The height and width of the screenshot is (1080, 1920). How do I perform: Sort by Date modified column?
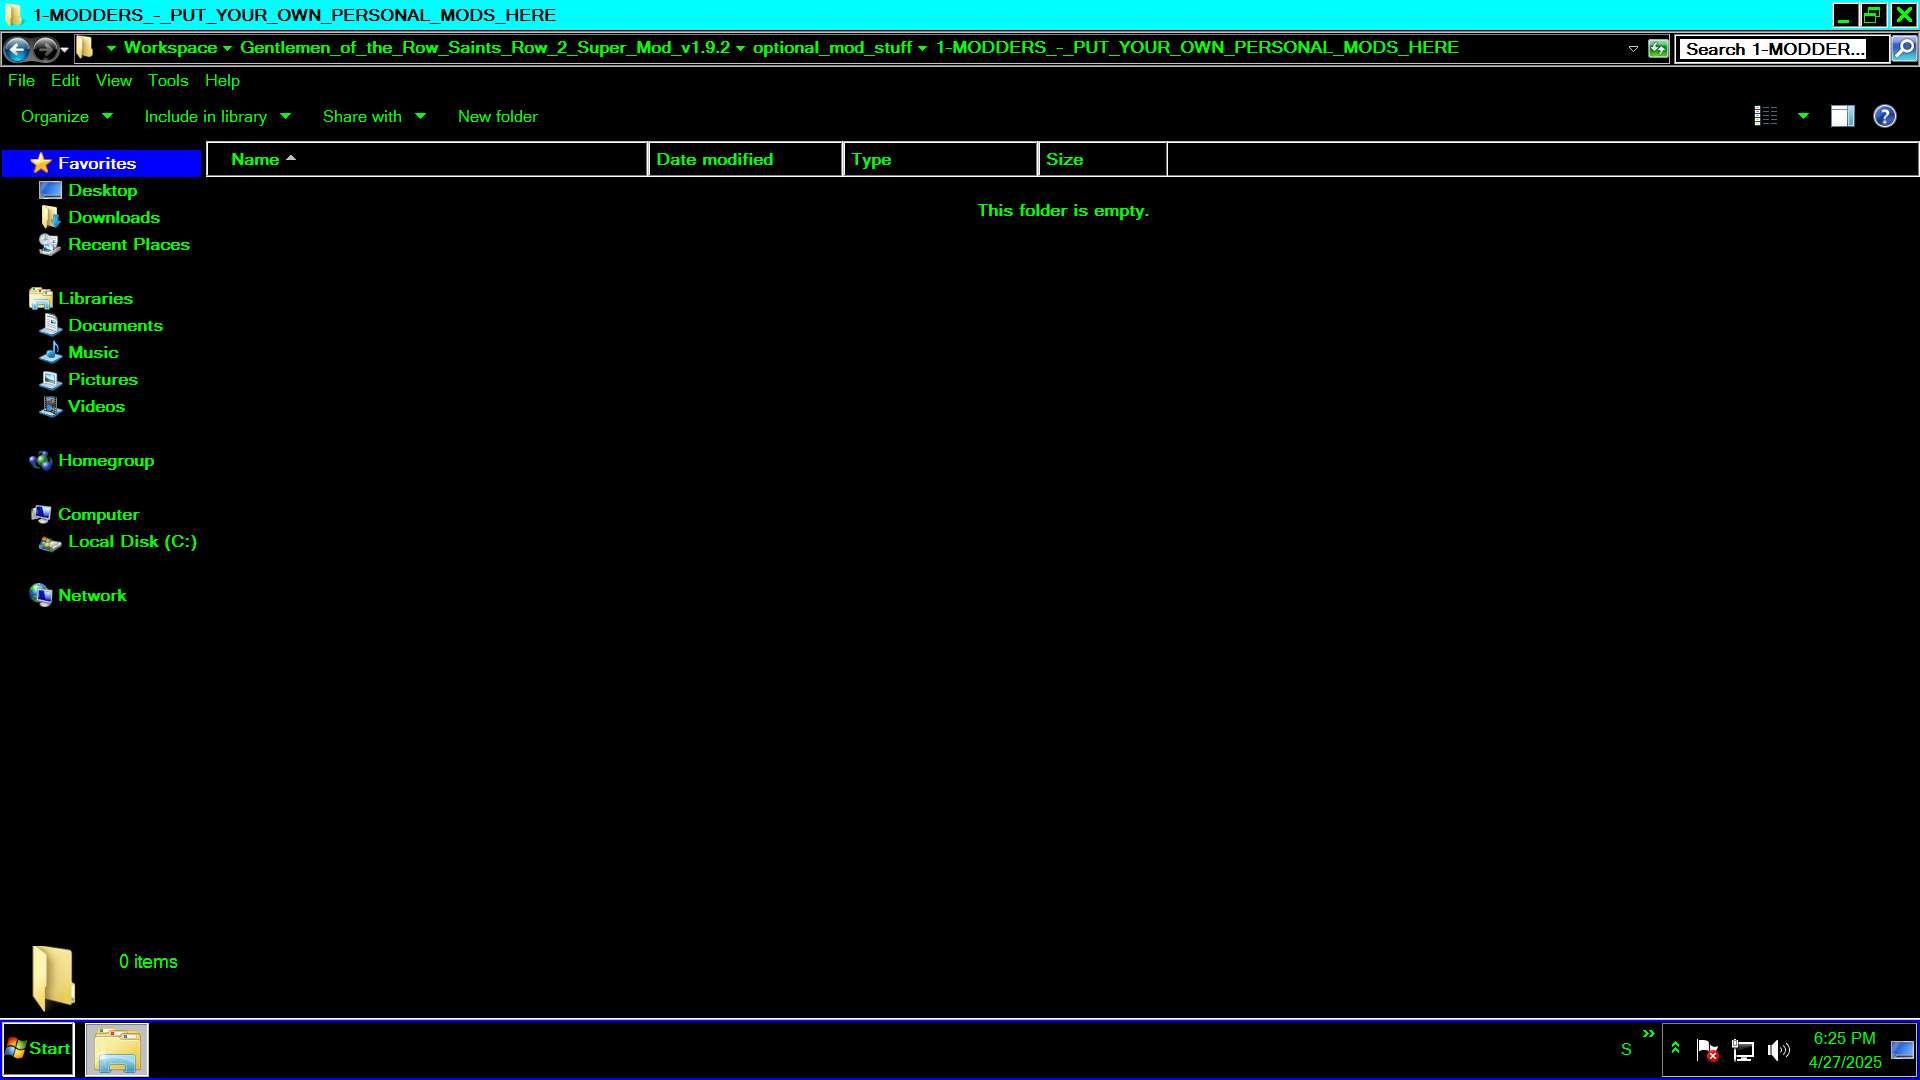click(745, 159)
